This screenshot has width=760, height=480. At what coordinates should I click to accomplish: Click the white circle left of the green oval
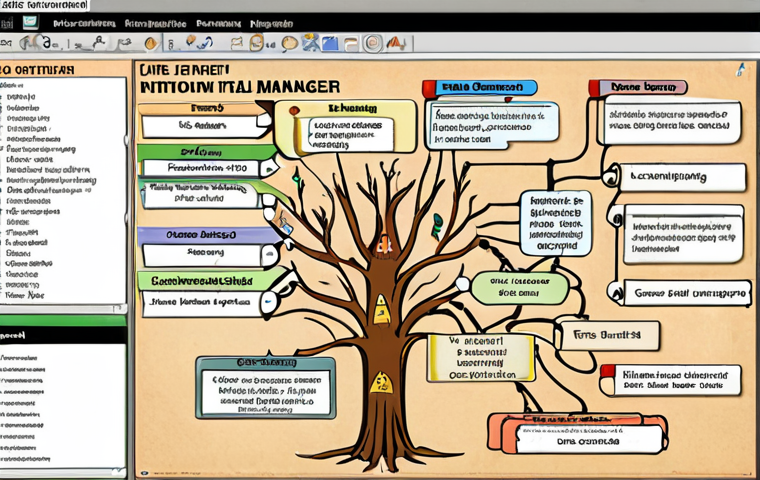pyautogui.click(x=462, y=284)
